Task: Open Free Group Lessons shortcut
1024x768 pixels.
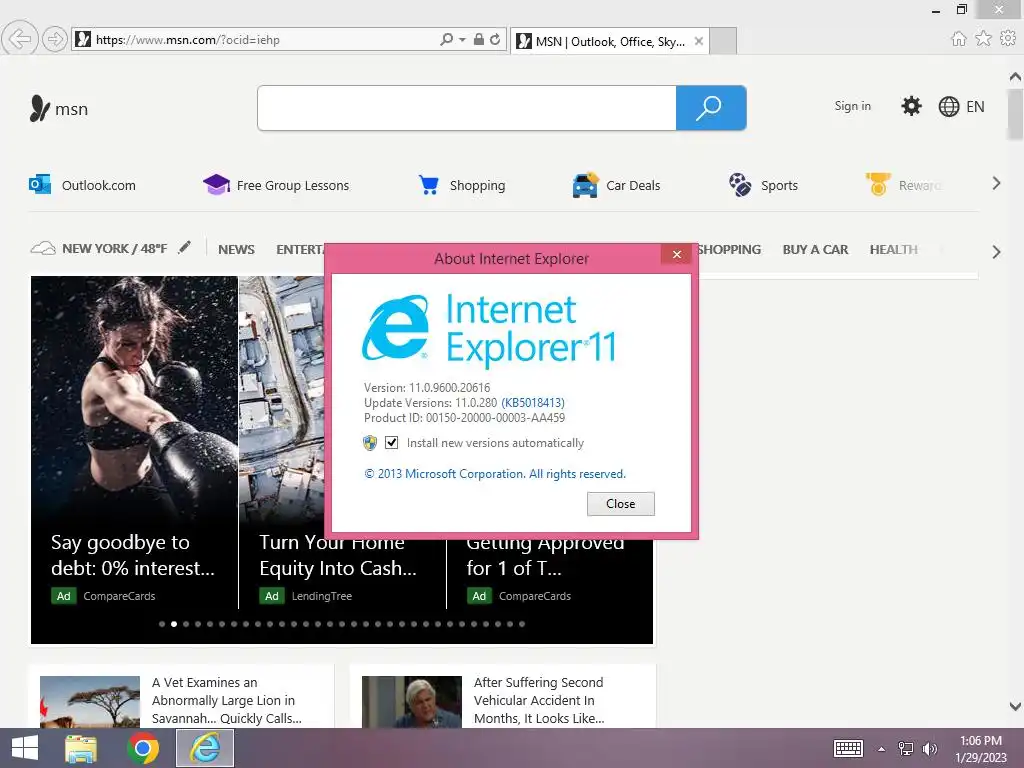Action: pyautogui.click(x=276, y=185)
